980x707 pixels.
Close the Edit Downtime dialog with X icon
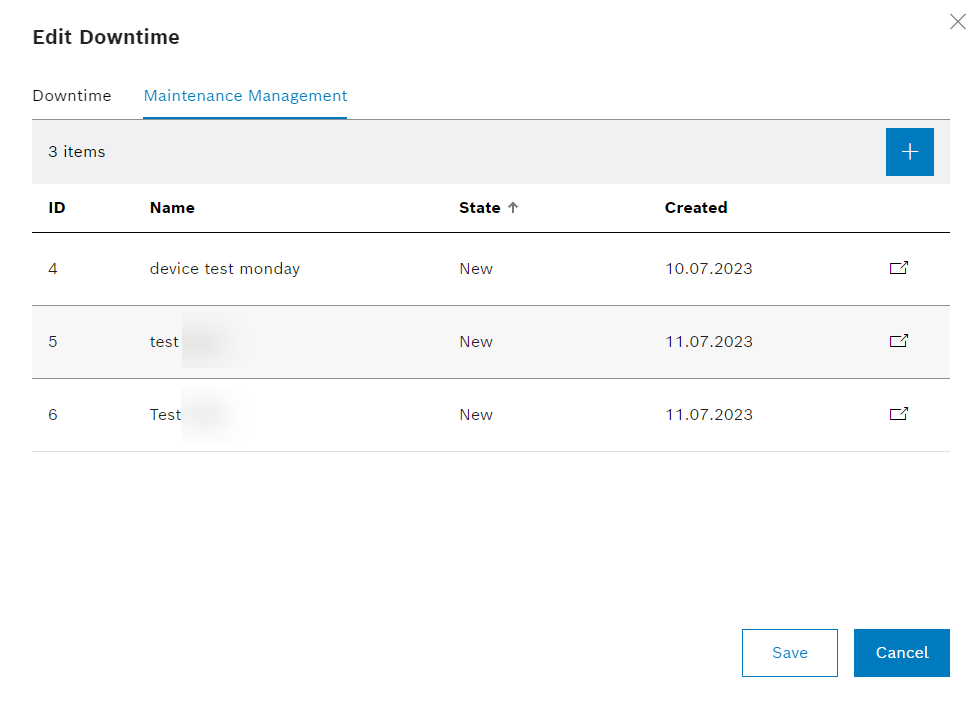point(957,21)
